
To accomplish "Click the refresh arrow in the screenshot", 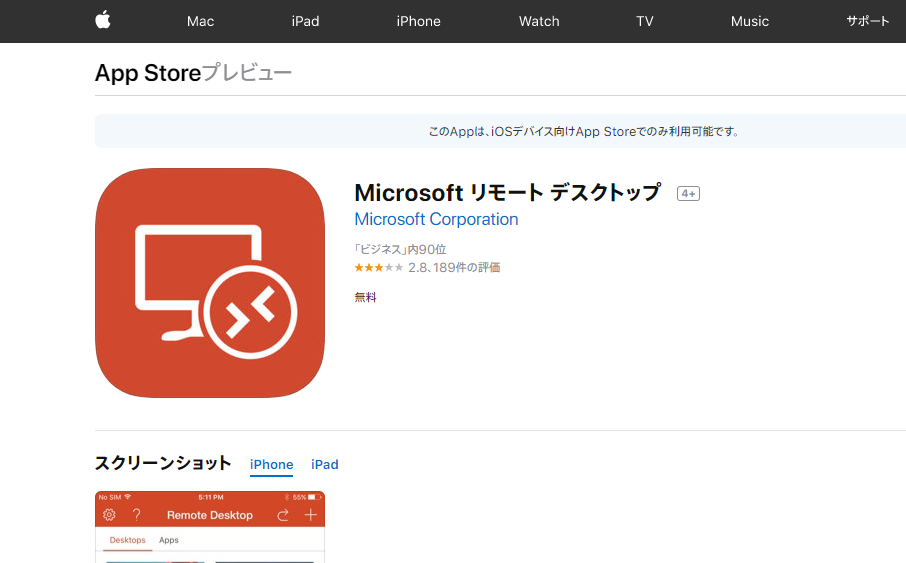I will click(283, 515).
